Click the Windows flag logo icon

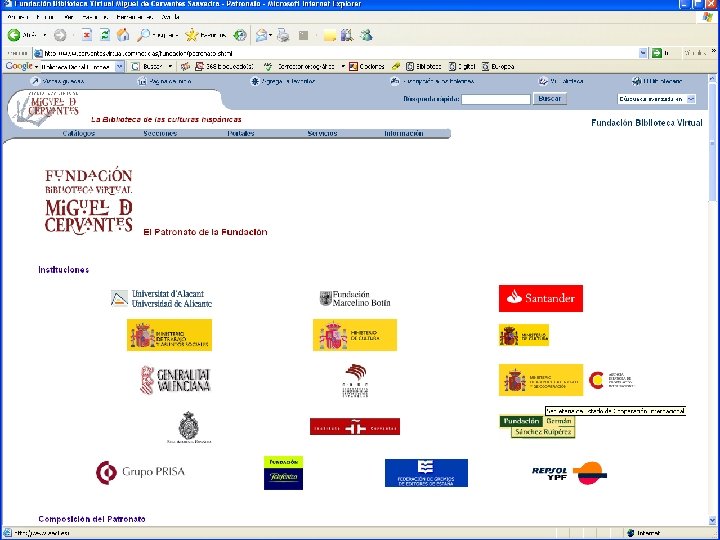[708, 17]
